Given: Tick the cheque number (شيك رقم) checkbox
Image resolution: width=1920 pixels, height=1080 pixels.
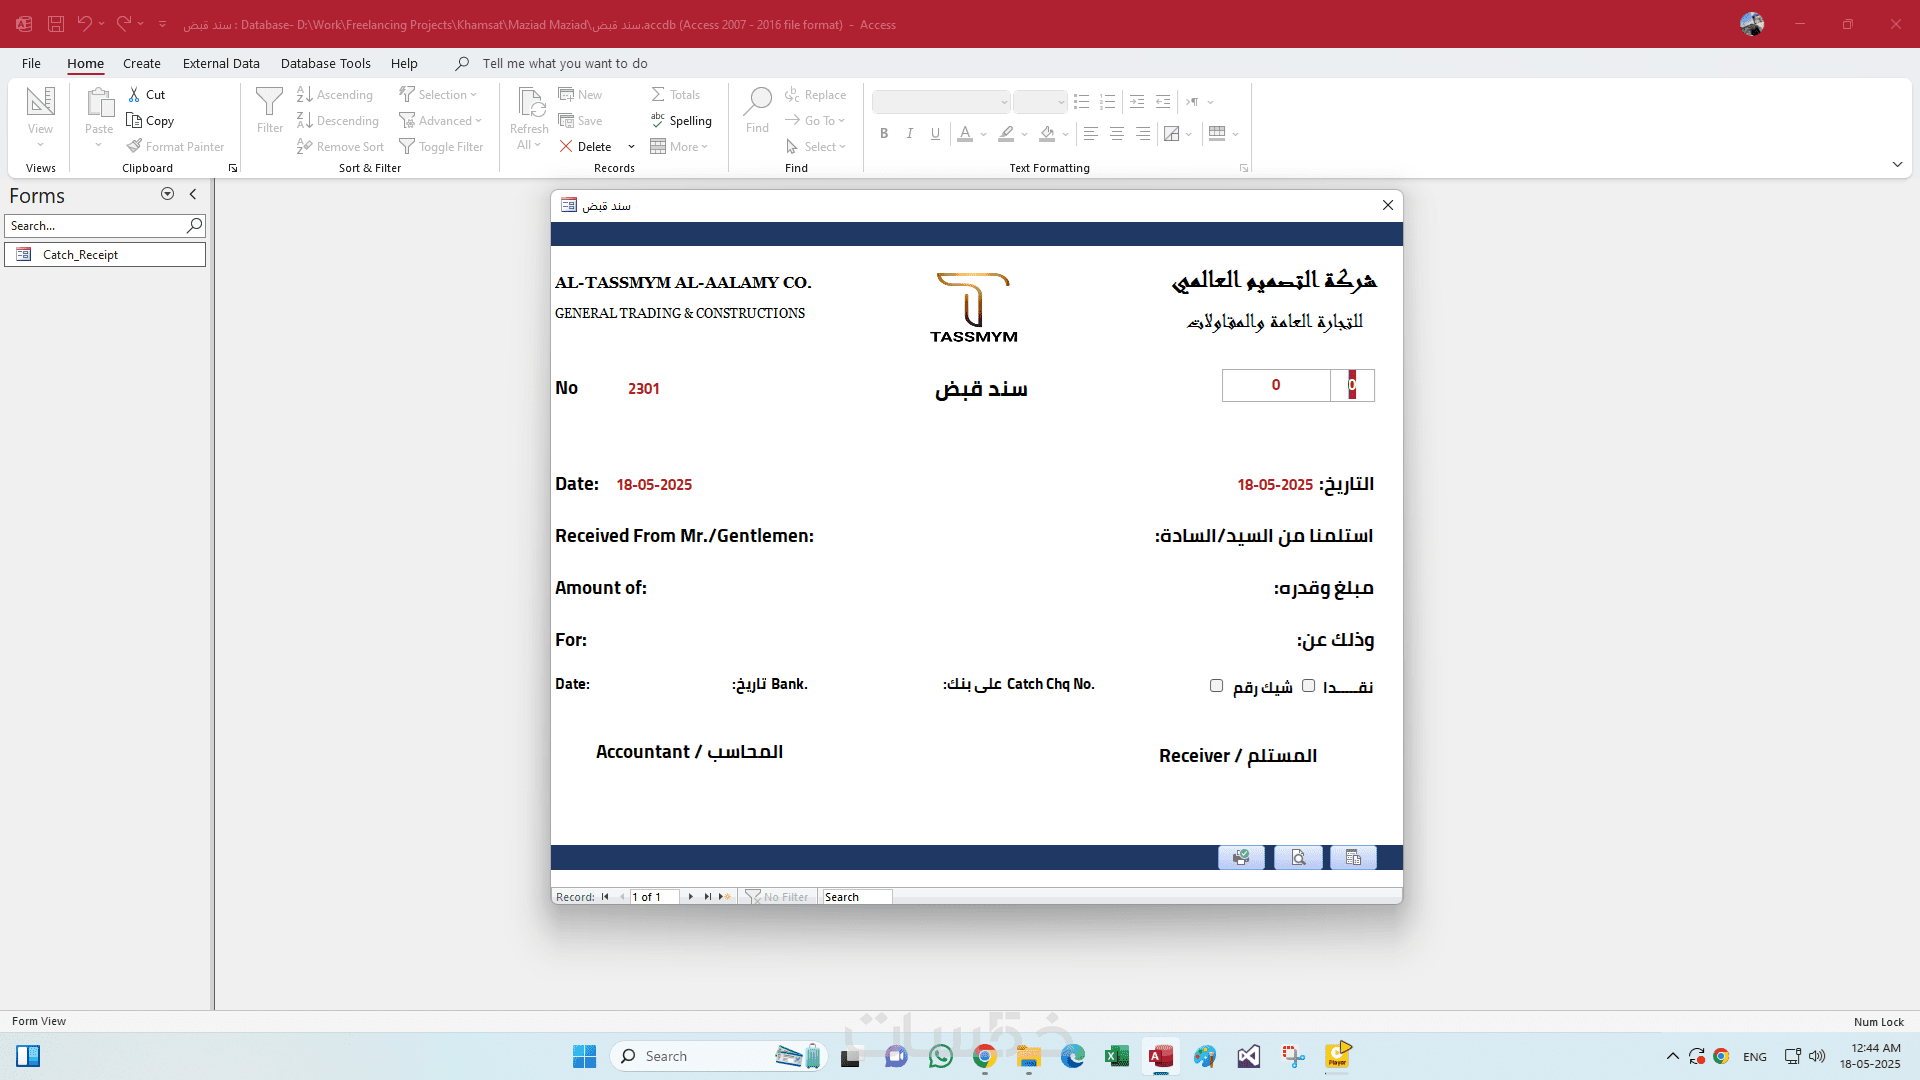Looking at the screenshot, I should (x=1216, y=686).
